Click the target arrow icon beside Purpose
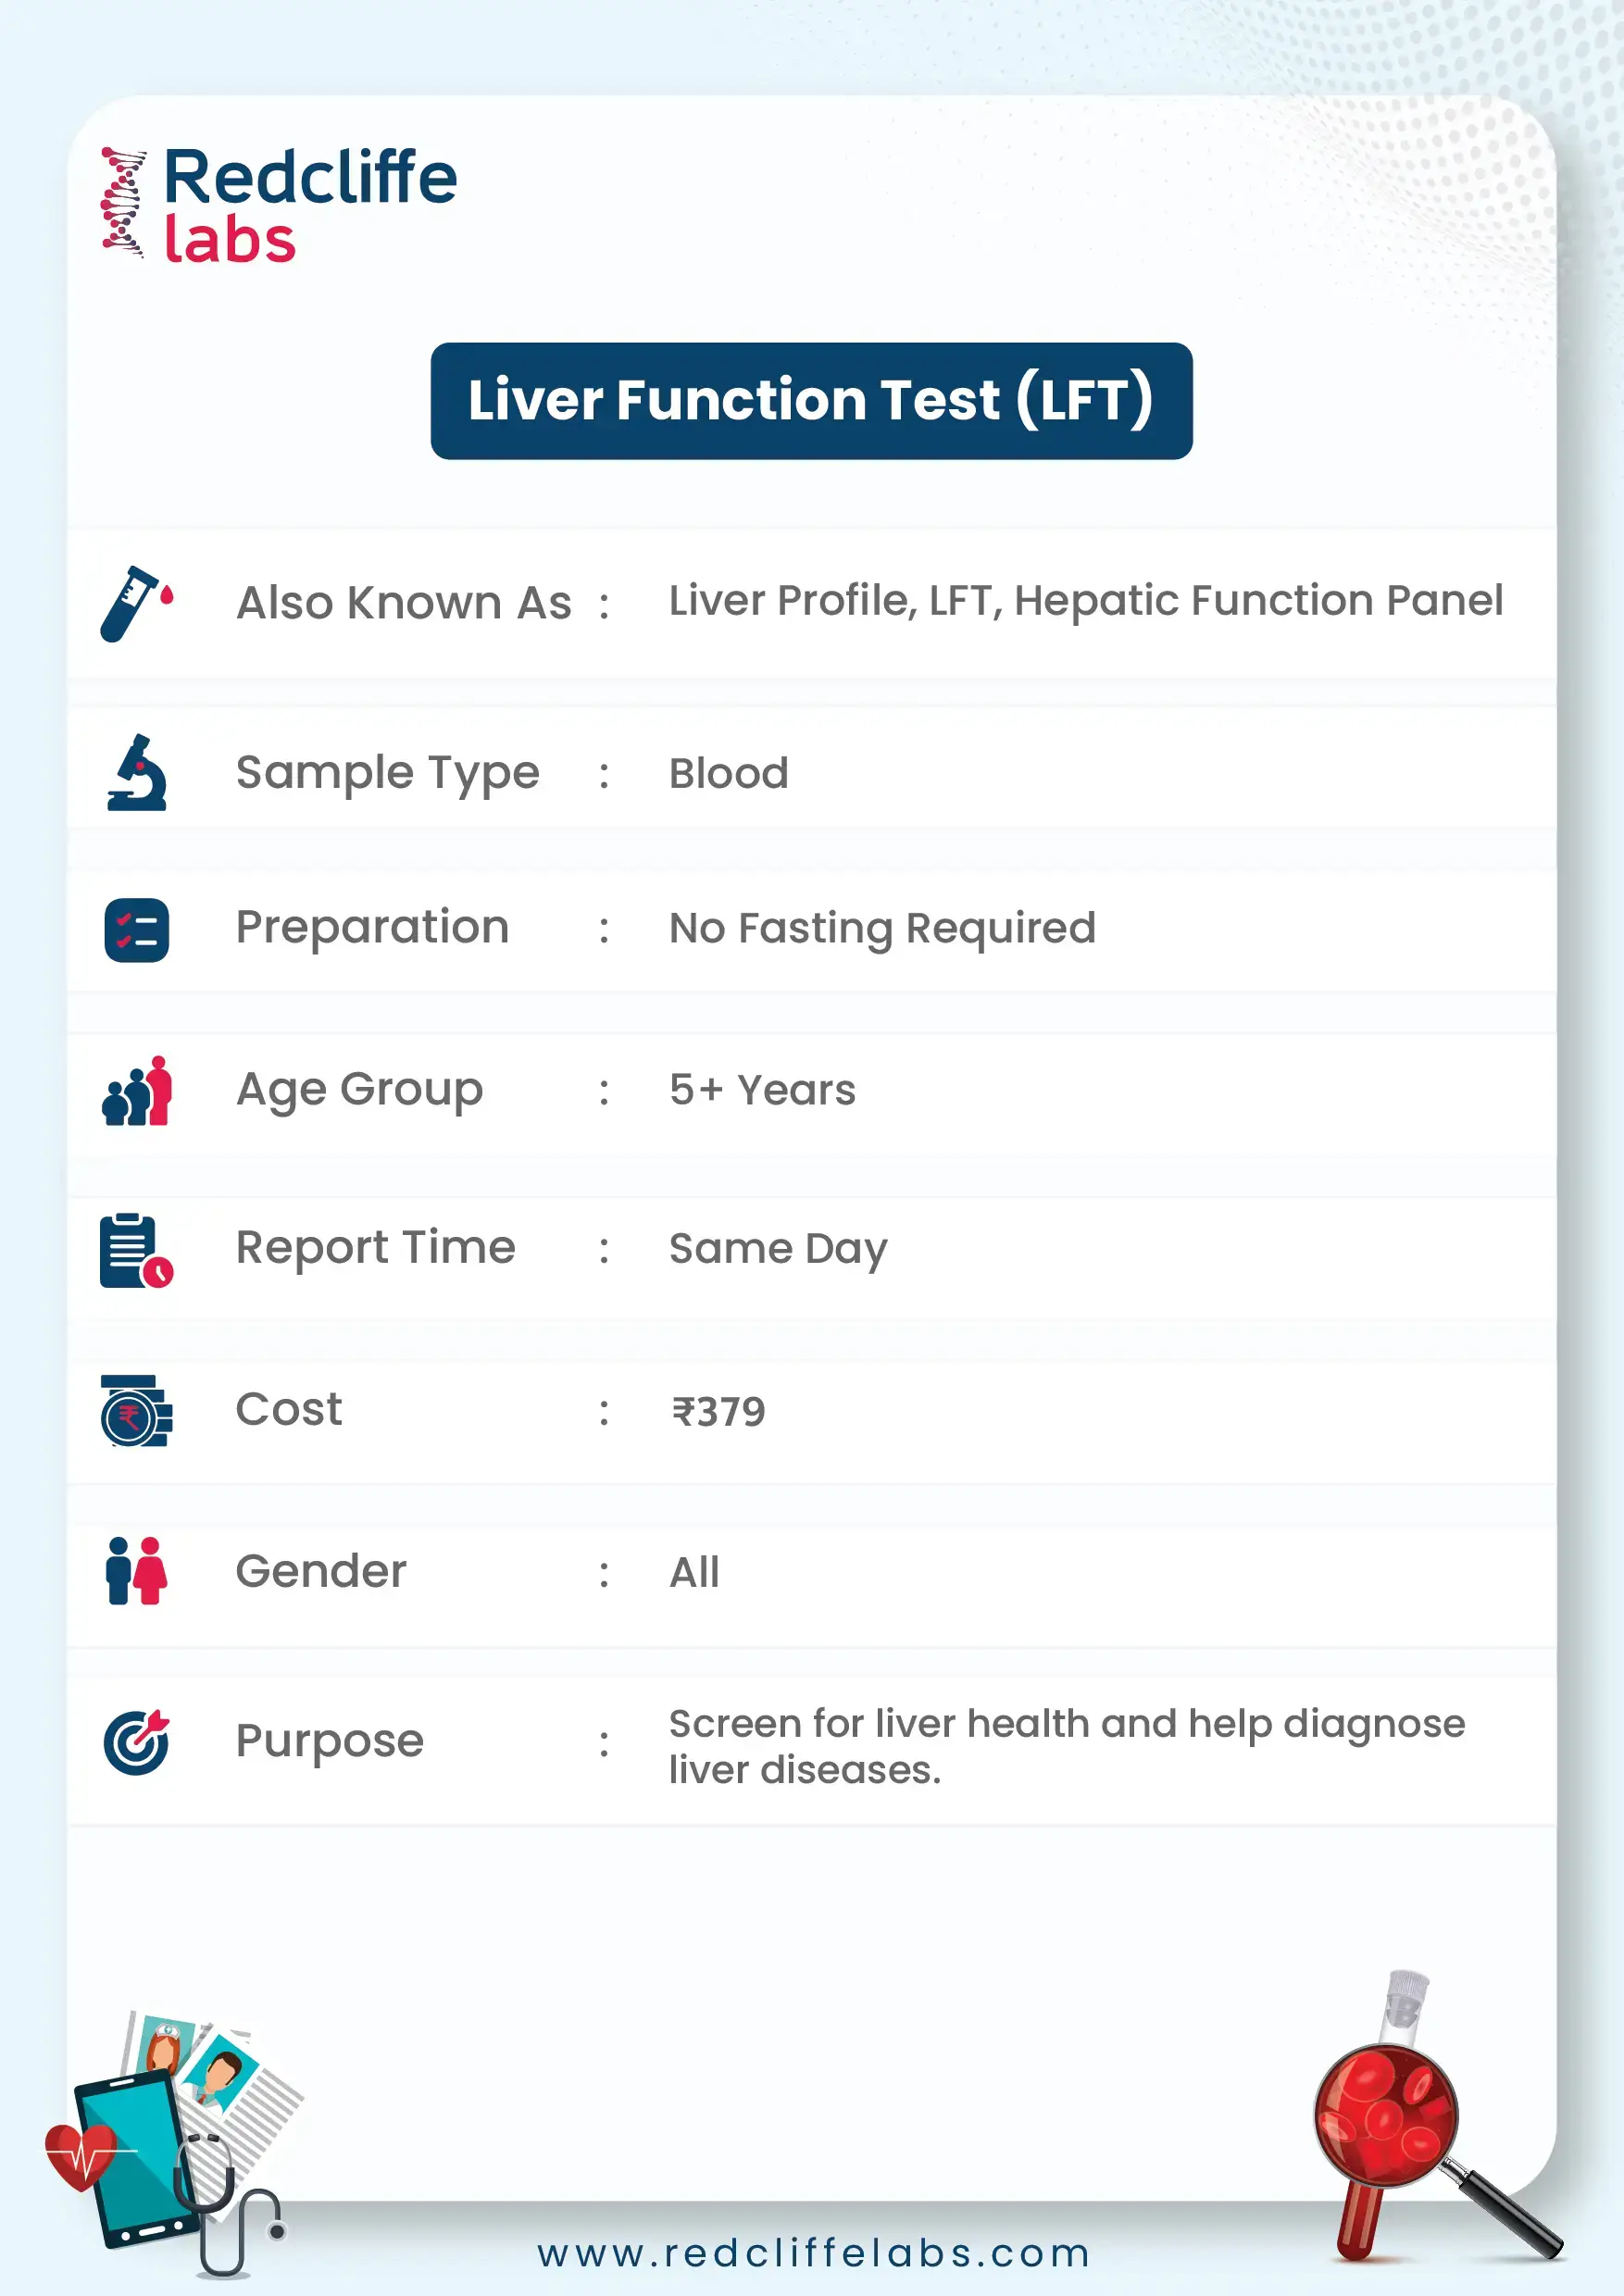 tap(137, 1742)
